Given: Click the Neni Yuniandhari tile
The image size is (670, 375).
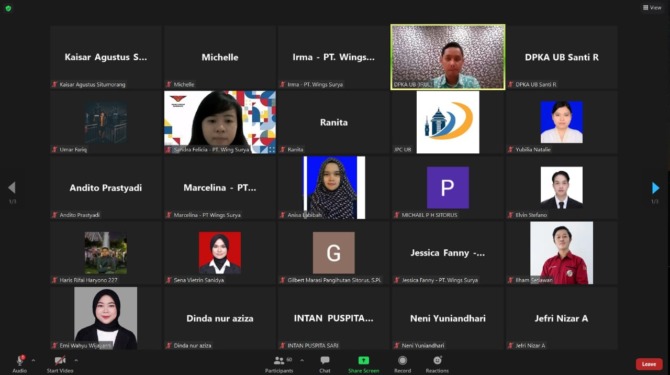Looking at the screenshot, I should tap(448, 318).
